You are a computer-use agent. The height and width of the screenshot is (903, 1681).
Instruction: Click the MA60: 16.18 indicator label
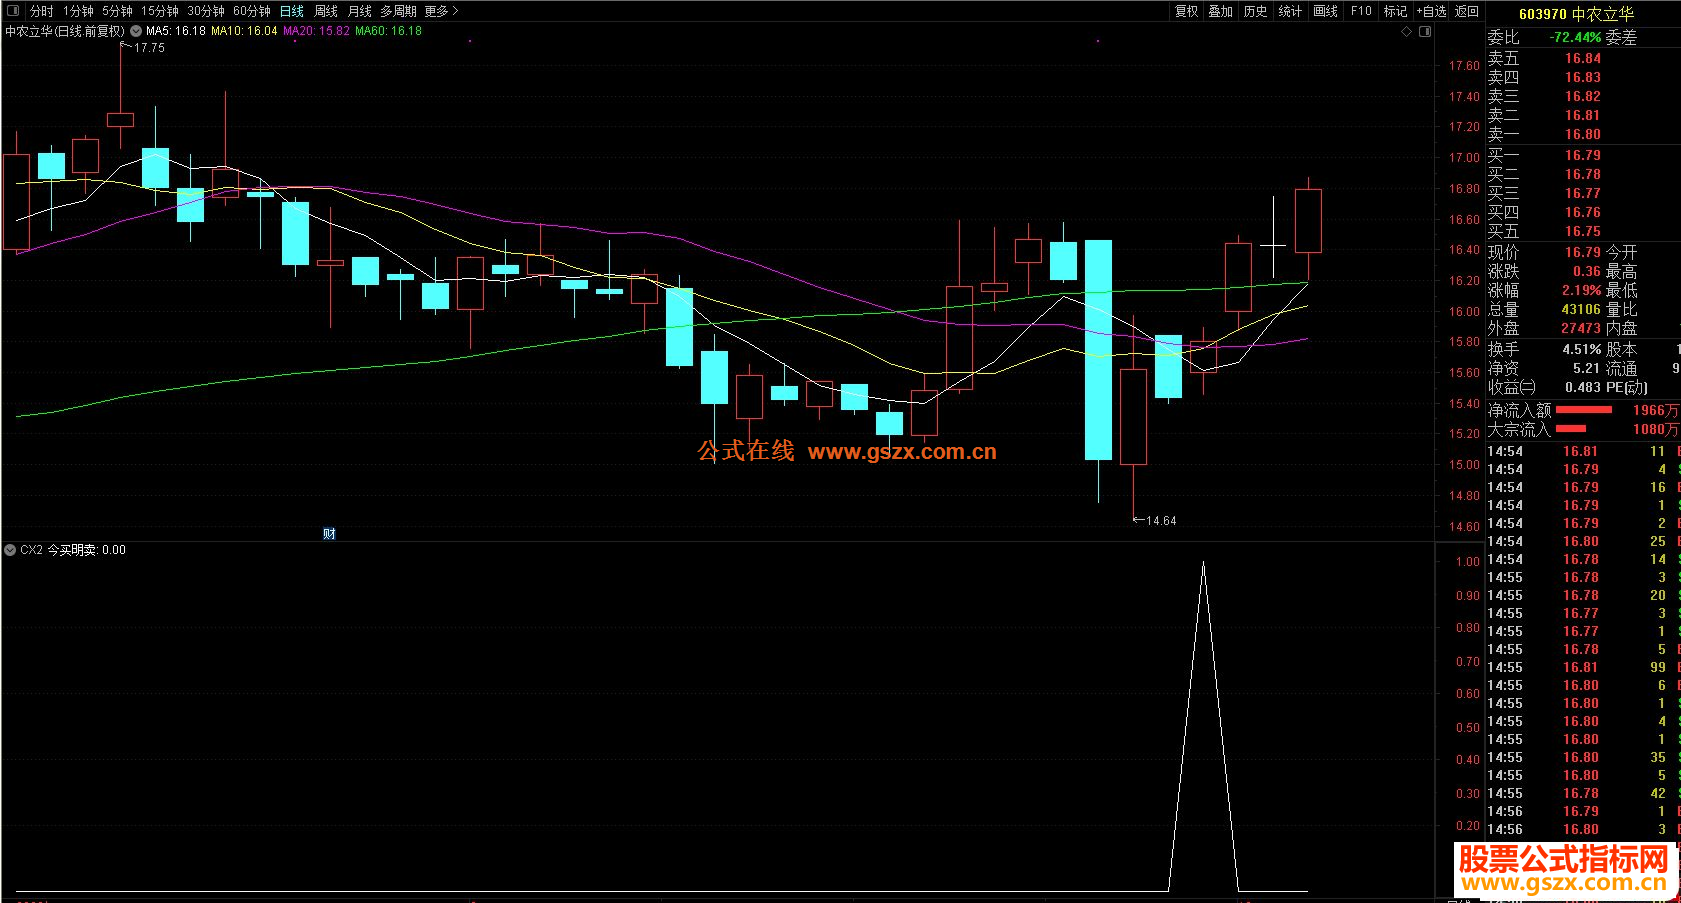coord(389,31)
